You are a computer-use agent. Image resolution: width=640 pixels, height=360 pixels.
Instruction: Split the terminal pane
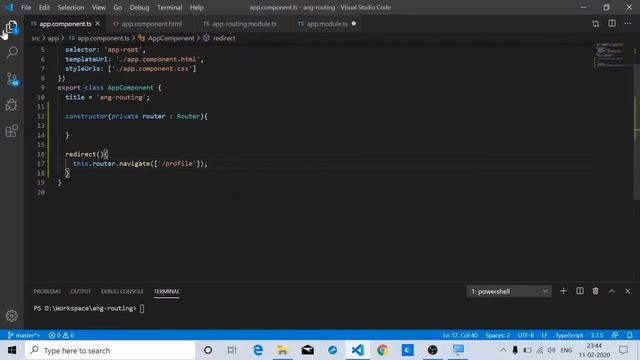580,291
